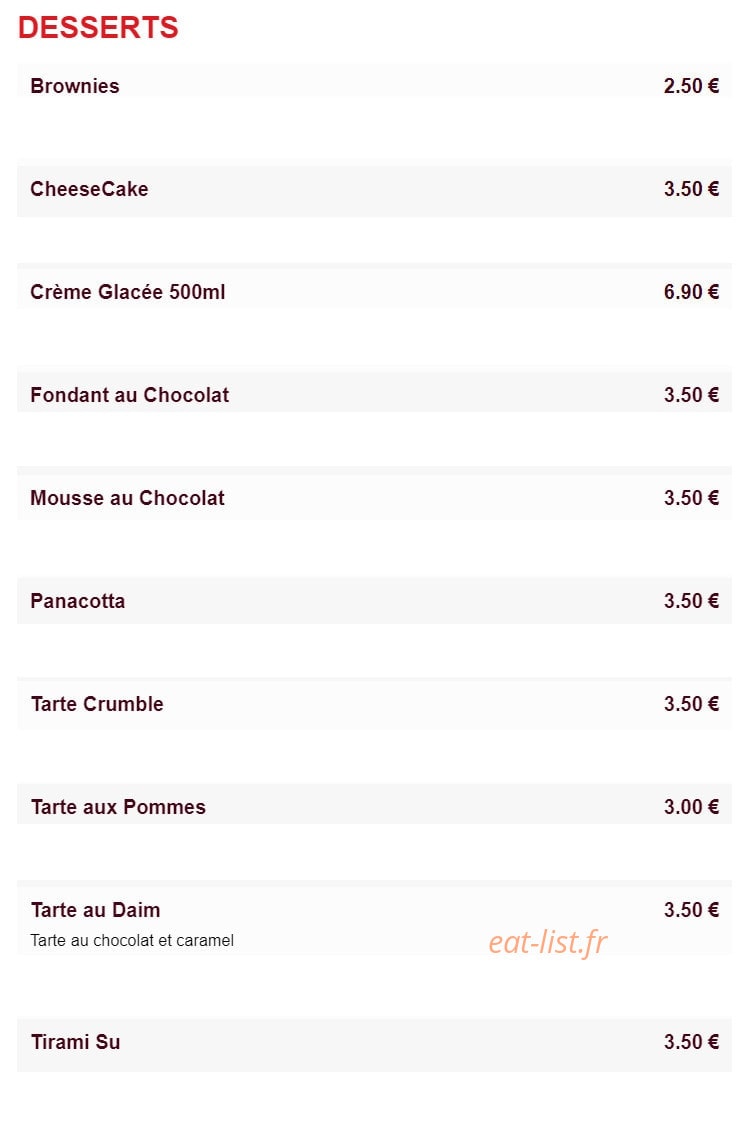Select the Tarte Crumble entry
Viewport: 746px width, 1127px height.
(97, 704)
